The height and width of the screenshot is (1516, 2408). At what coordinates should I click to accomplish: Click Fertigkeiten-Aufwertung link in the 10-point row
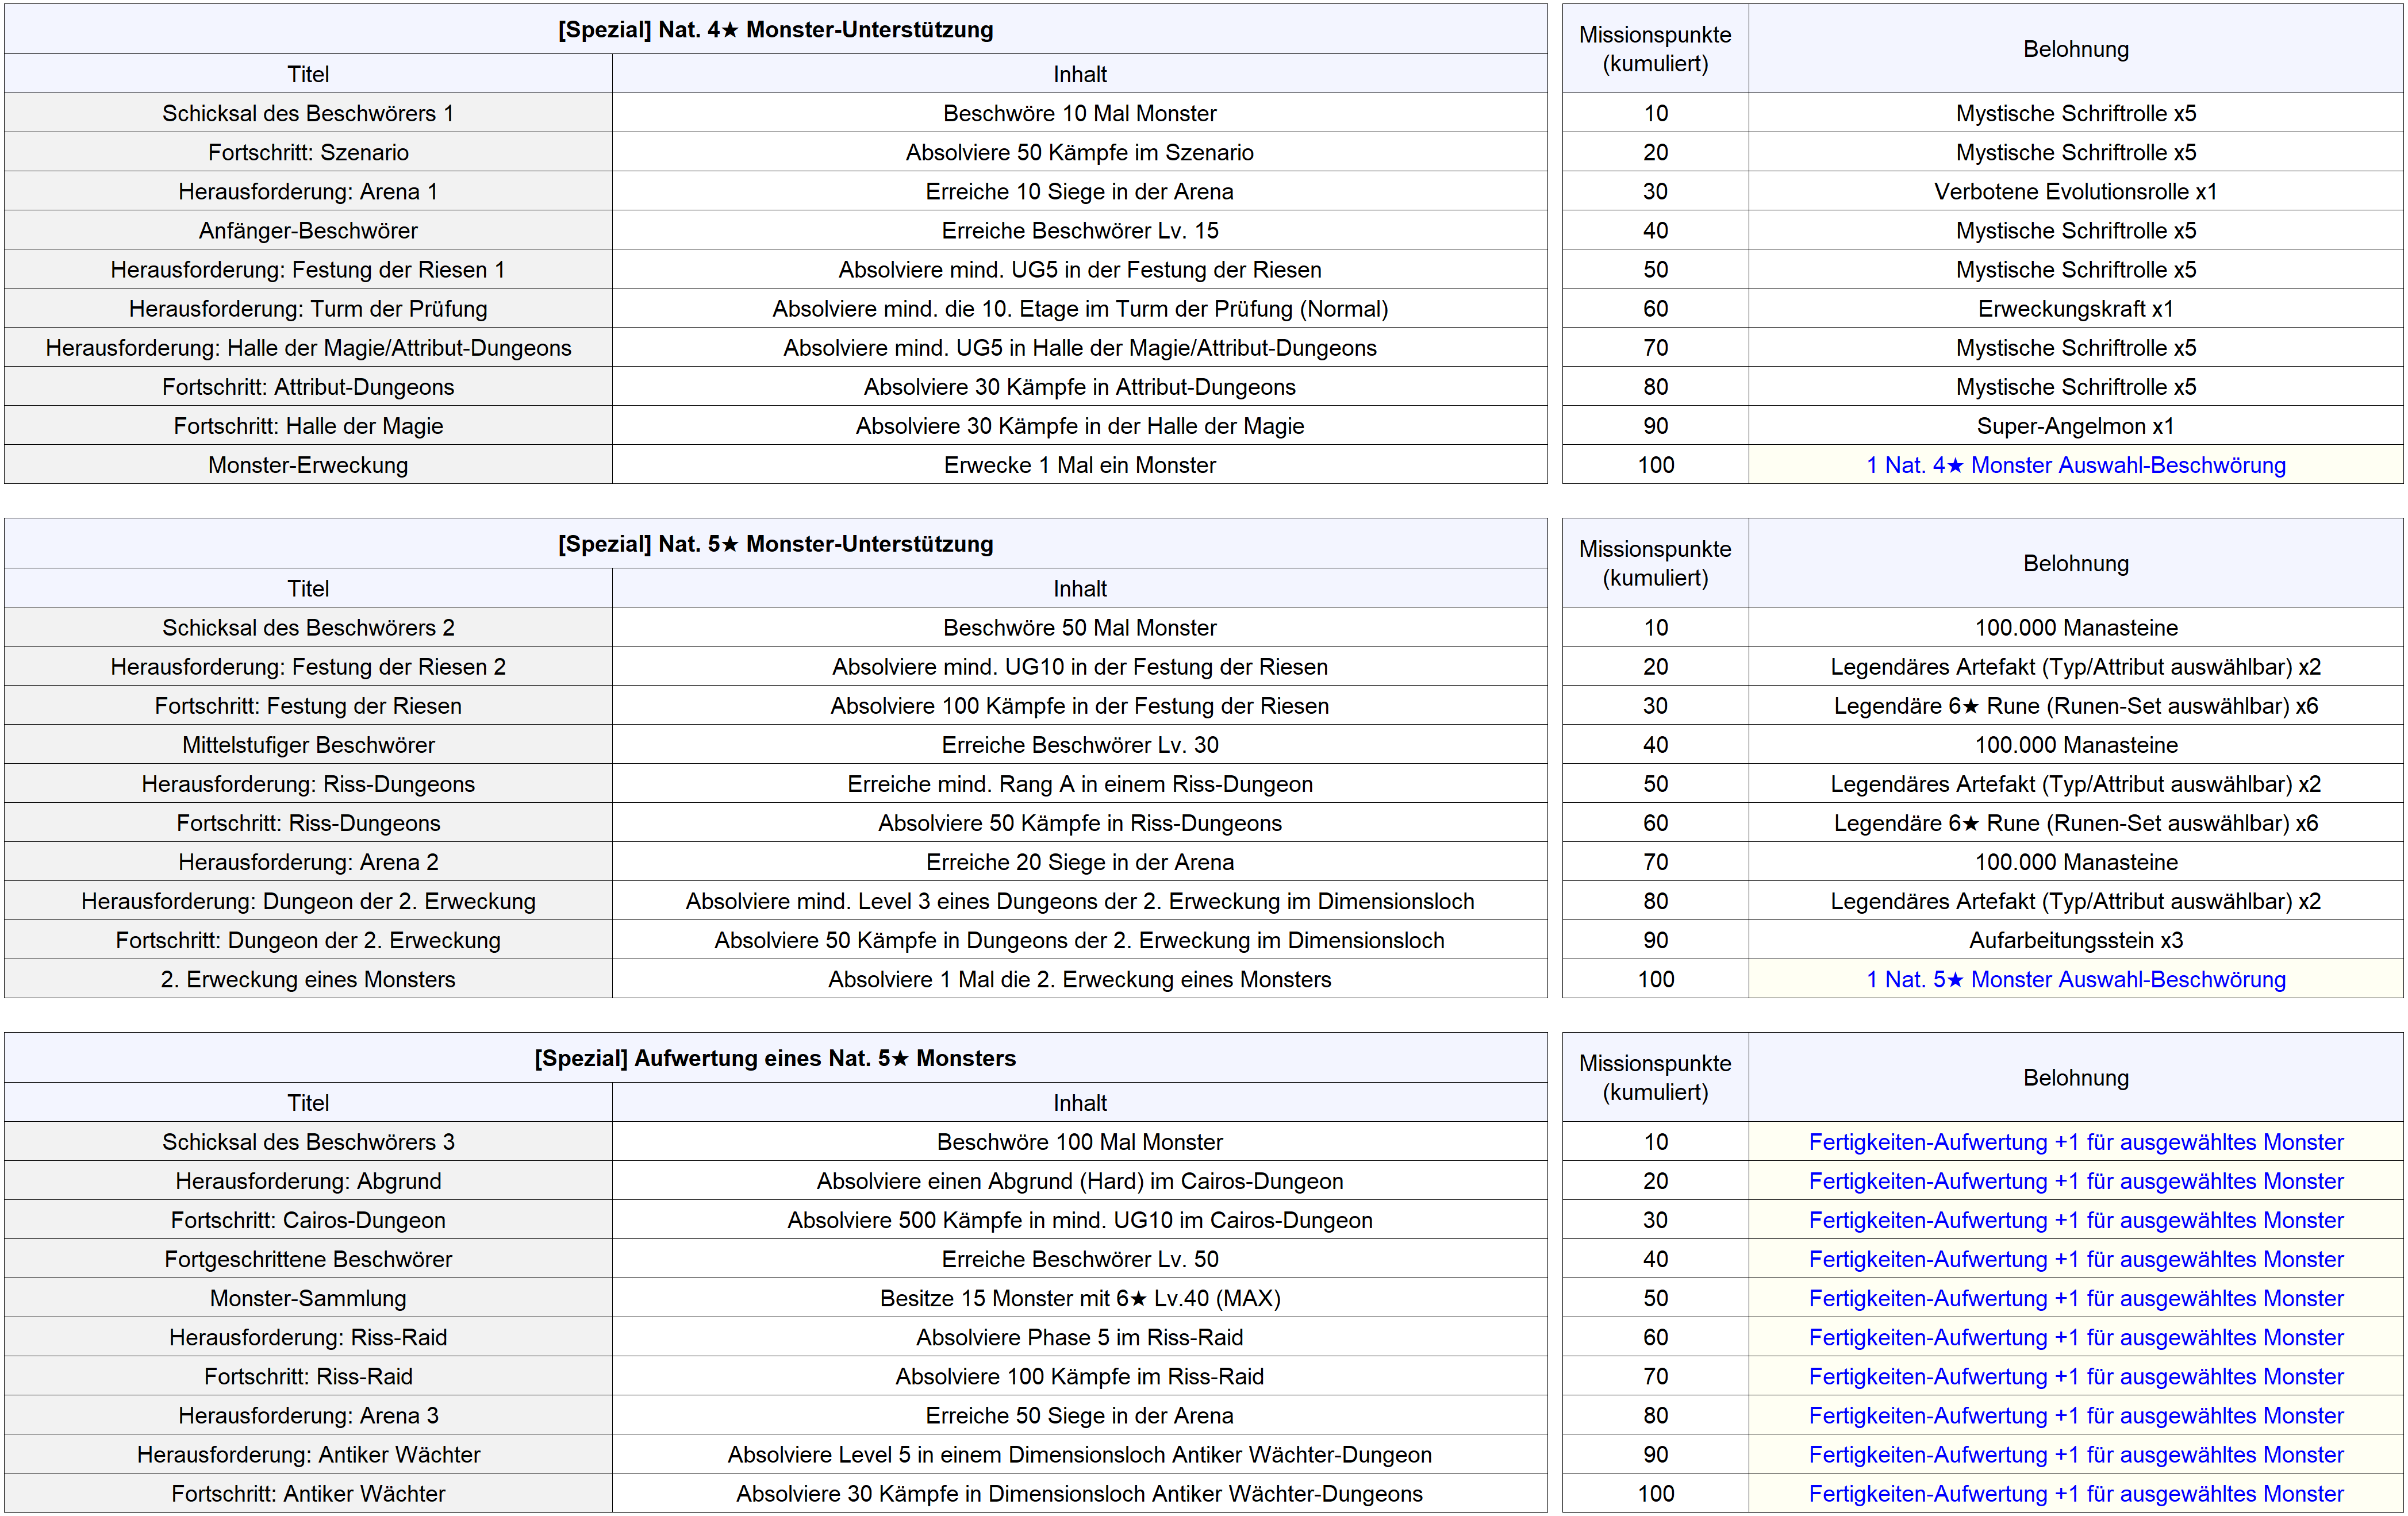(2075, 1142)
